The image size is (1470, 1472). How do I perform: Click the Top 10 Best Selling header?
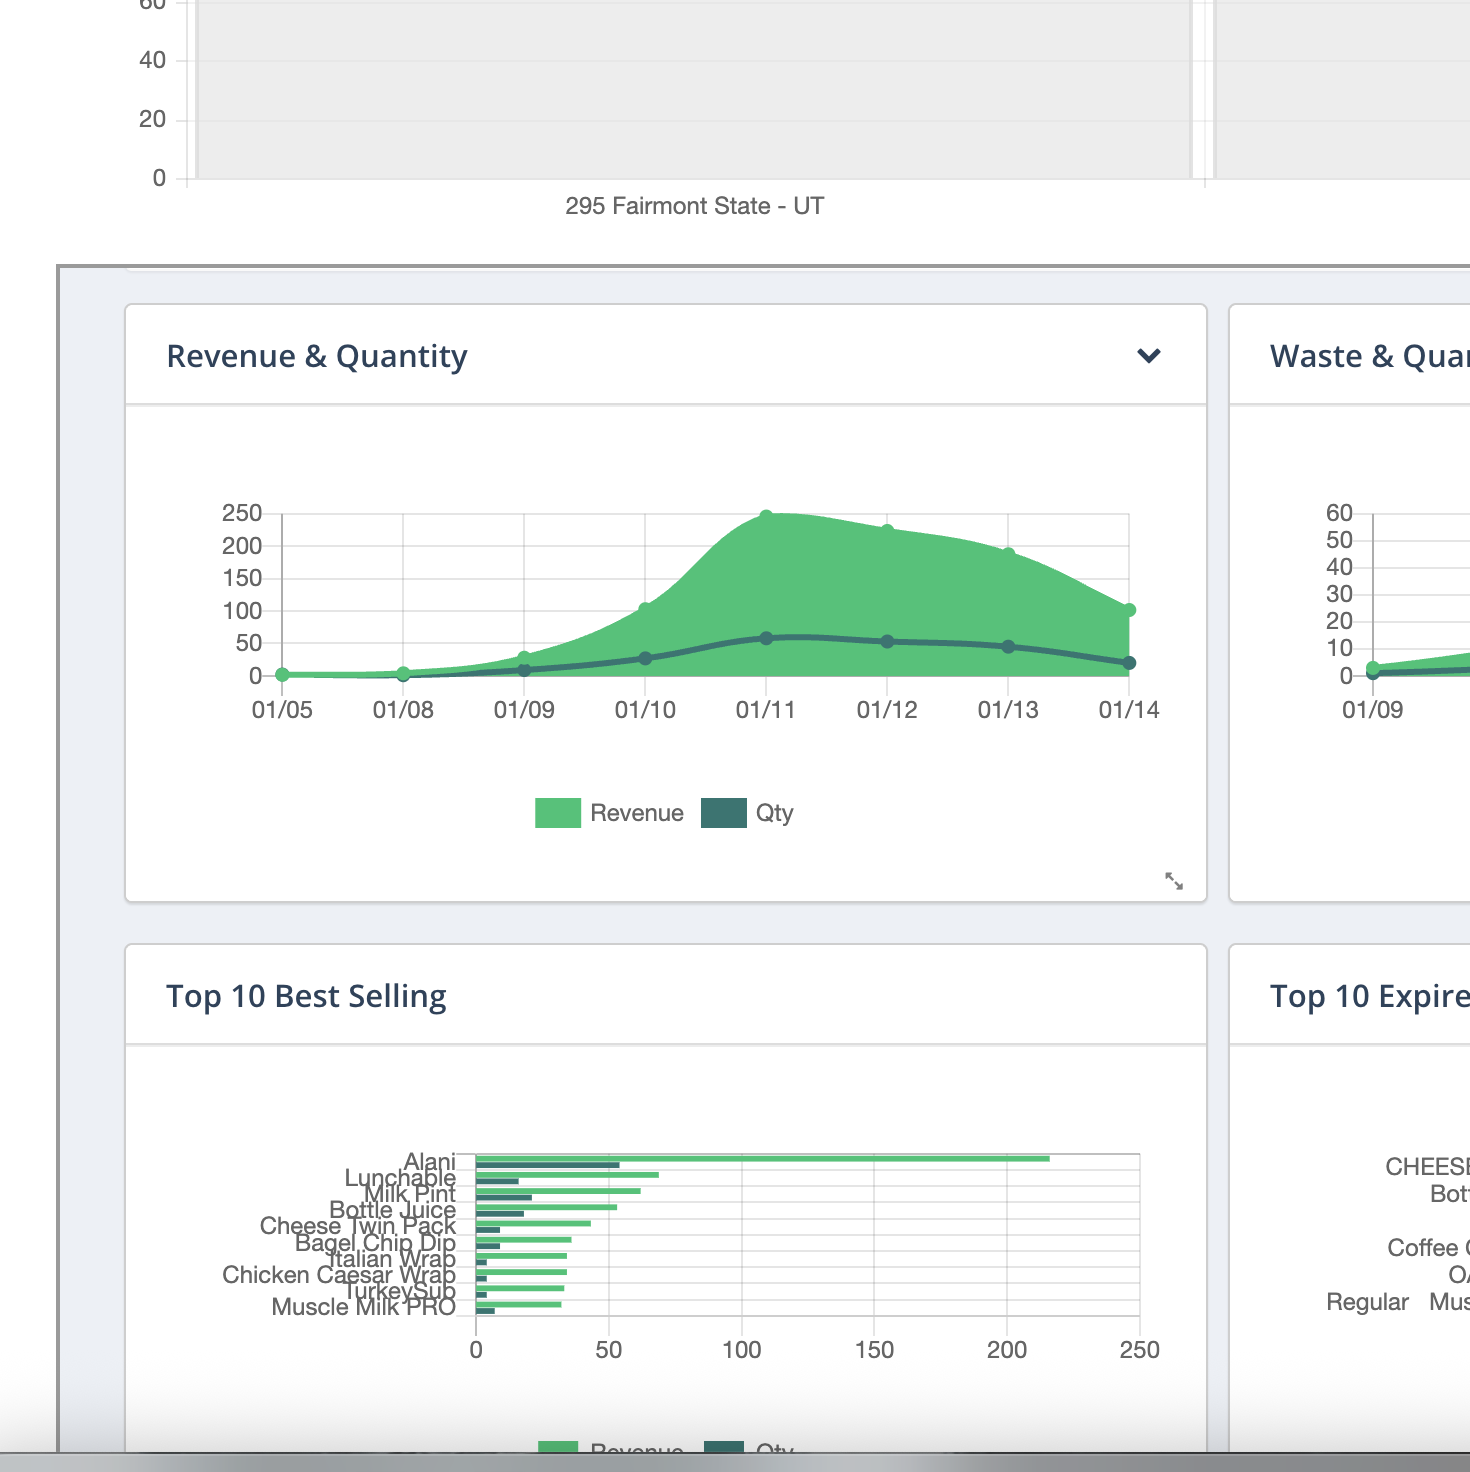click(306, 996)
